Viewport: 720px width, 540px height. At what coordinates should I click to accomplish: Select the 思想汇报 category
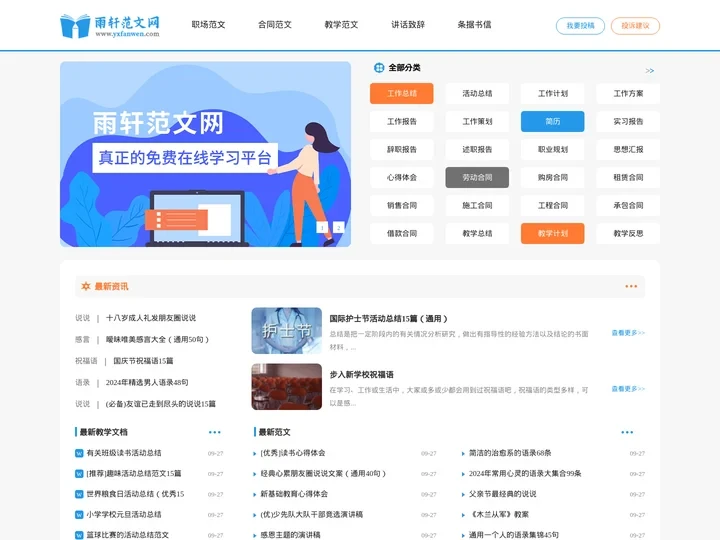tap(628, 150)
